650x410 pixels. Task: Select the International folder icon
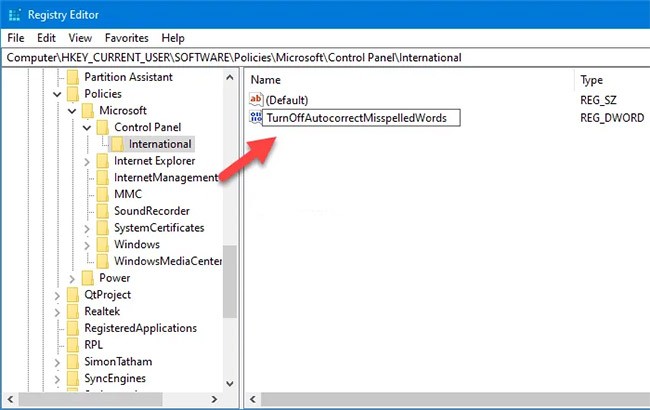click(119, 144)
